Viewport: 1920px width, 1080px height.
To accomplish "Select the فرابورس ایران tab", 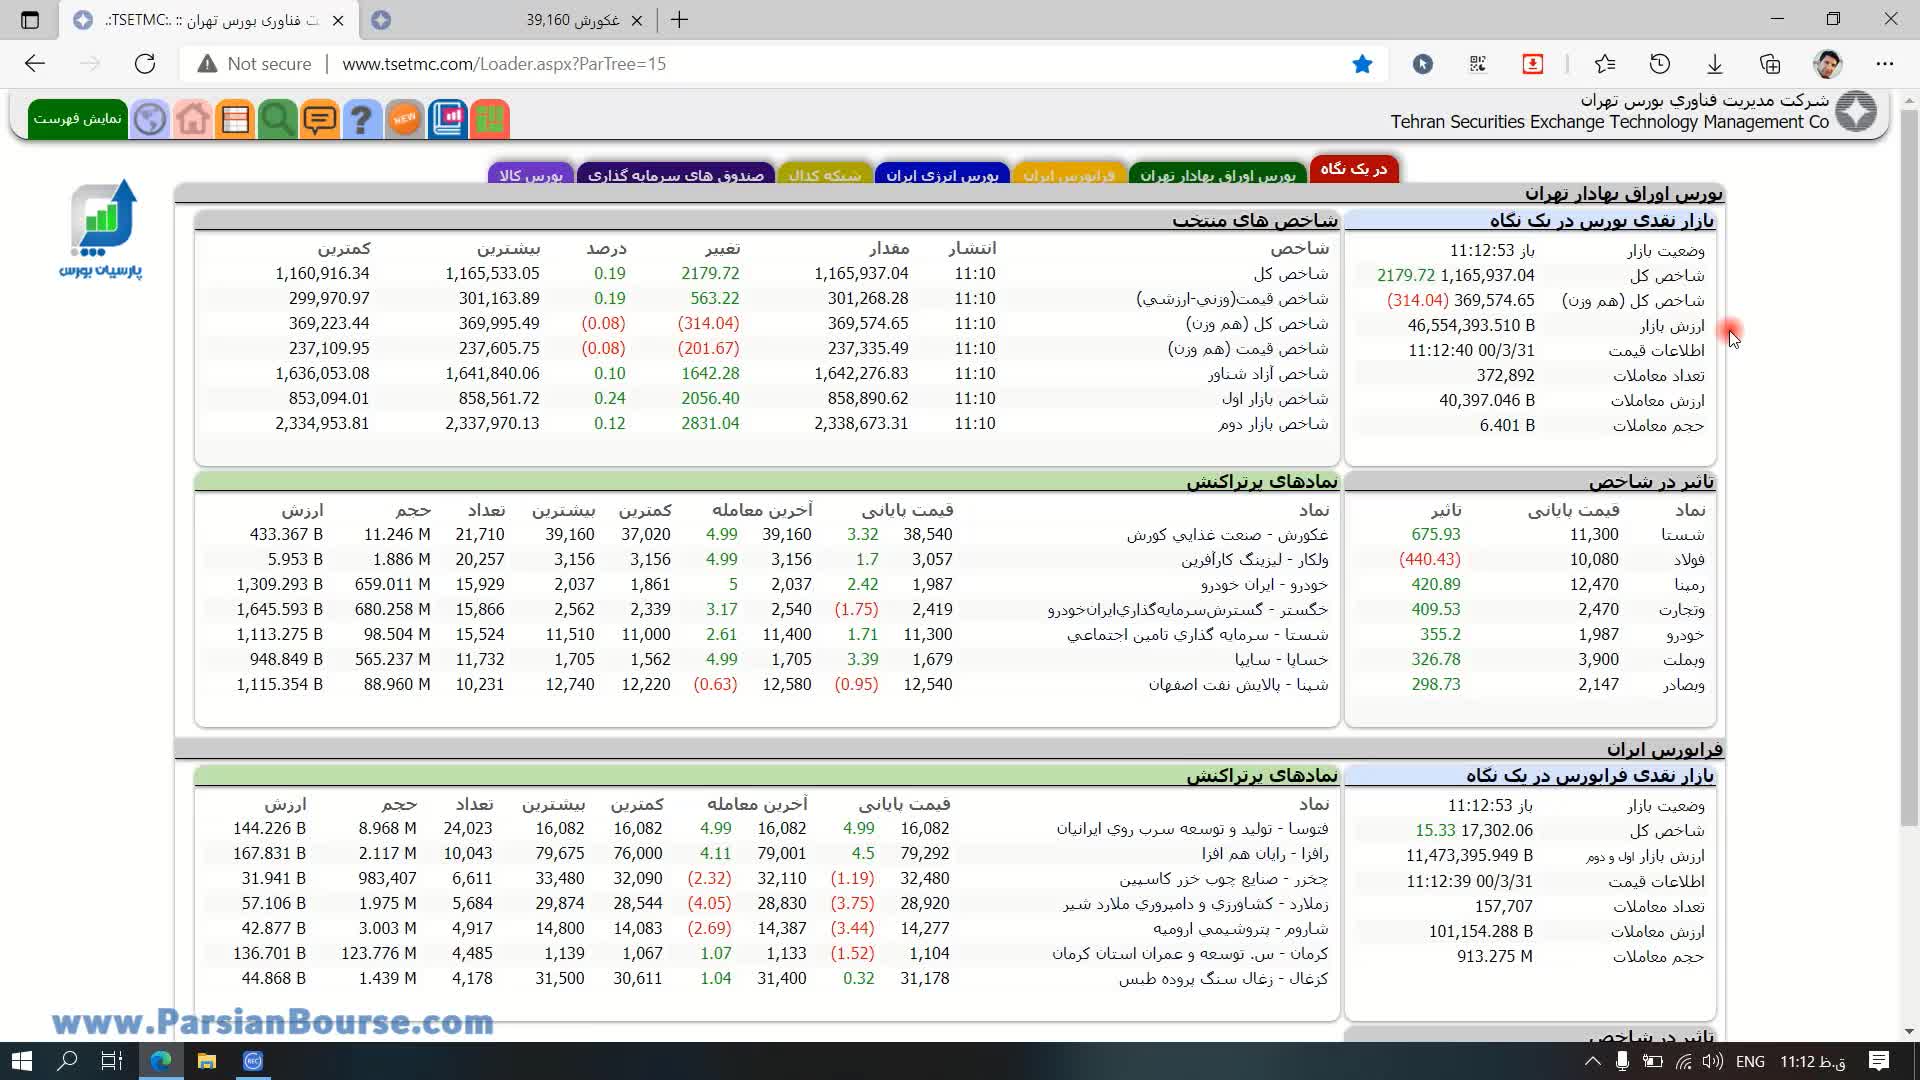I will (1068, 175).
